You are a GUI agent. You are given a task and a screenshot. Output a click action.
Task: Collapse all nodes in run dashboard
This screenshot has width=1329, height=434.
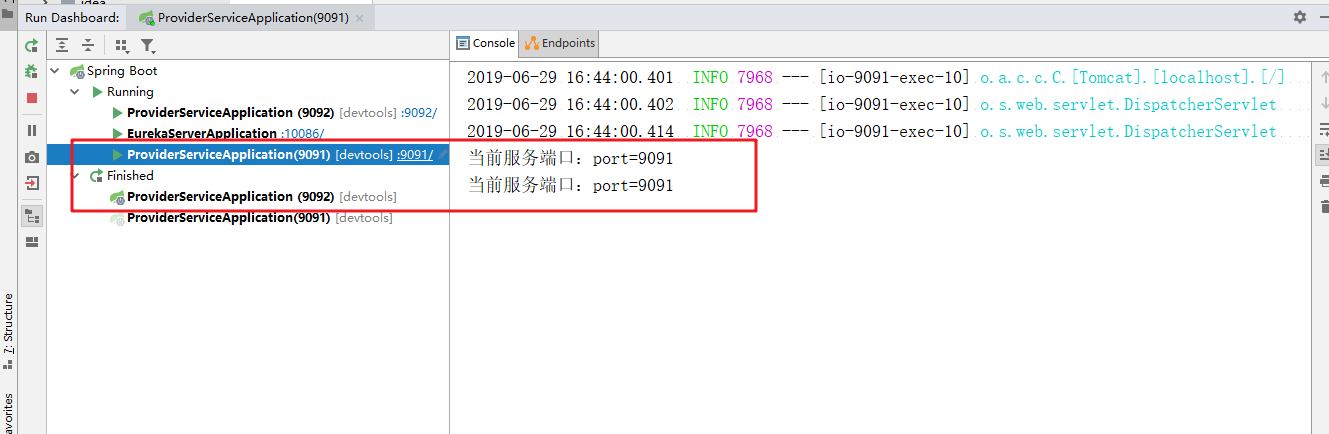(x=88, y=45)
